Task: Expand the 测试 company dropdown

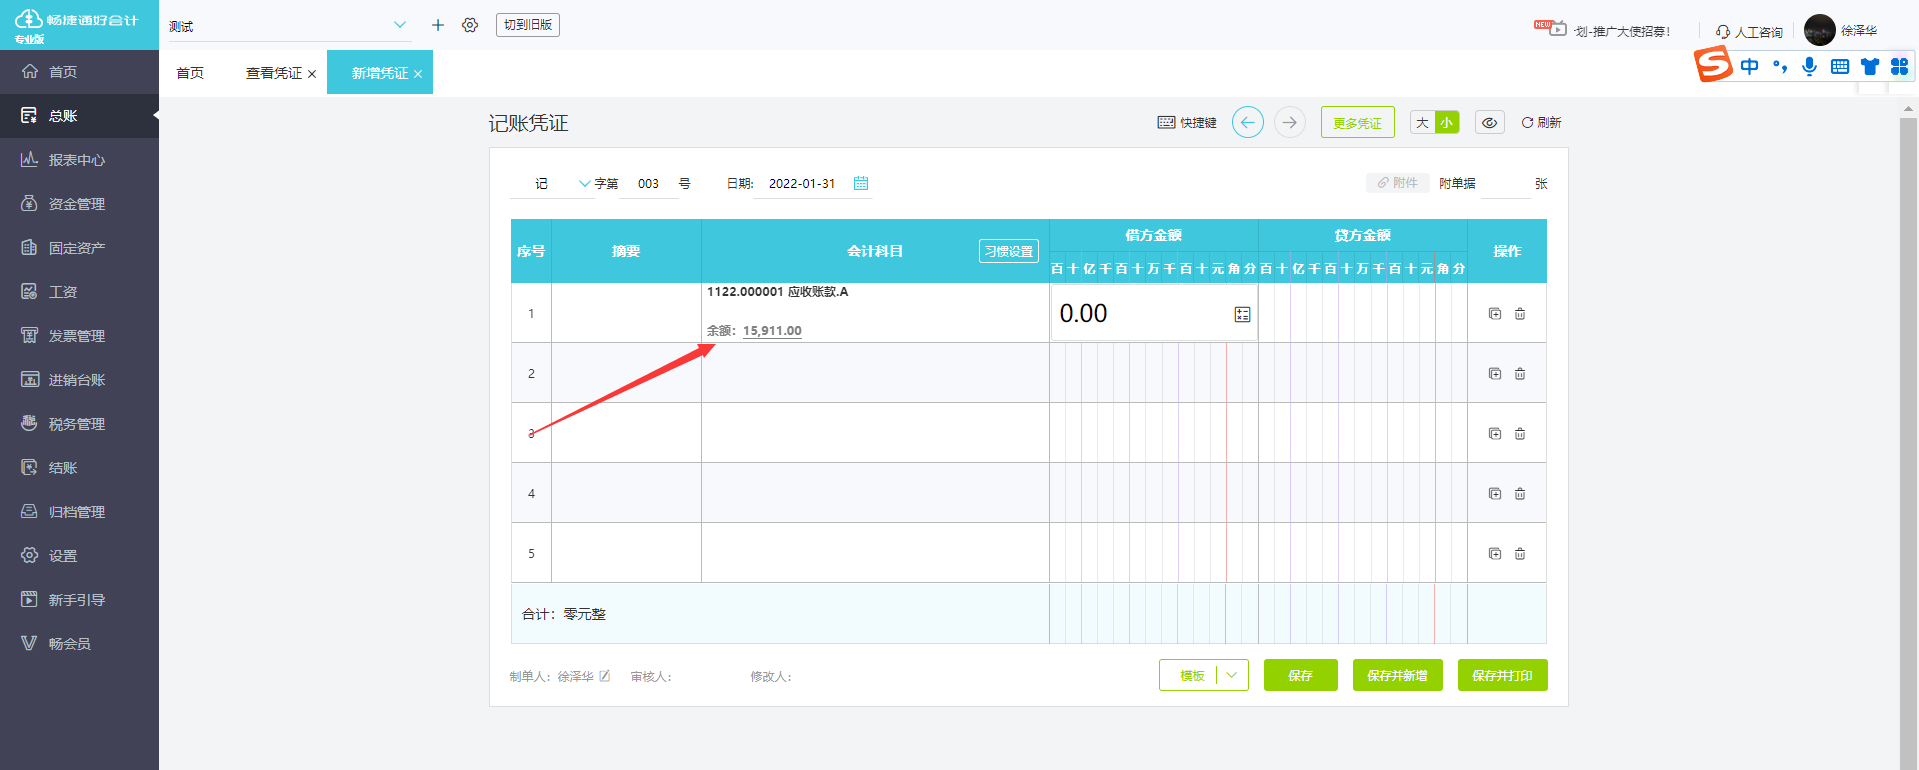Action: 399,25
